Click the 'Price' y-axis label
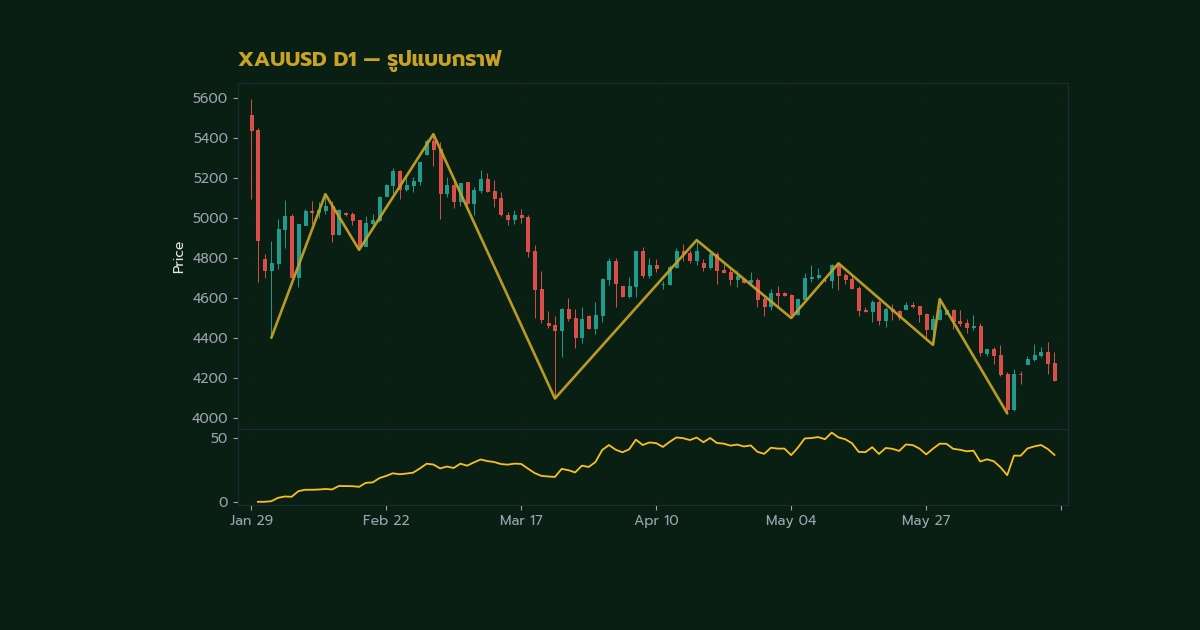The width and height of the screenshot is (1200, 630). tap(179, 258)
